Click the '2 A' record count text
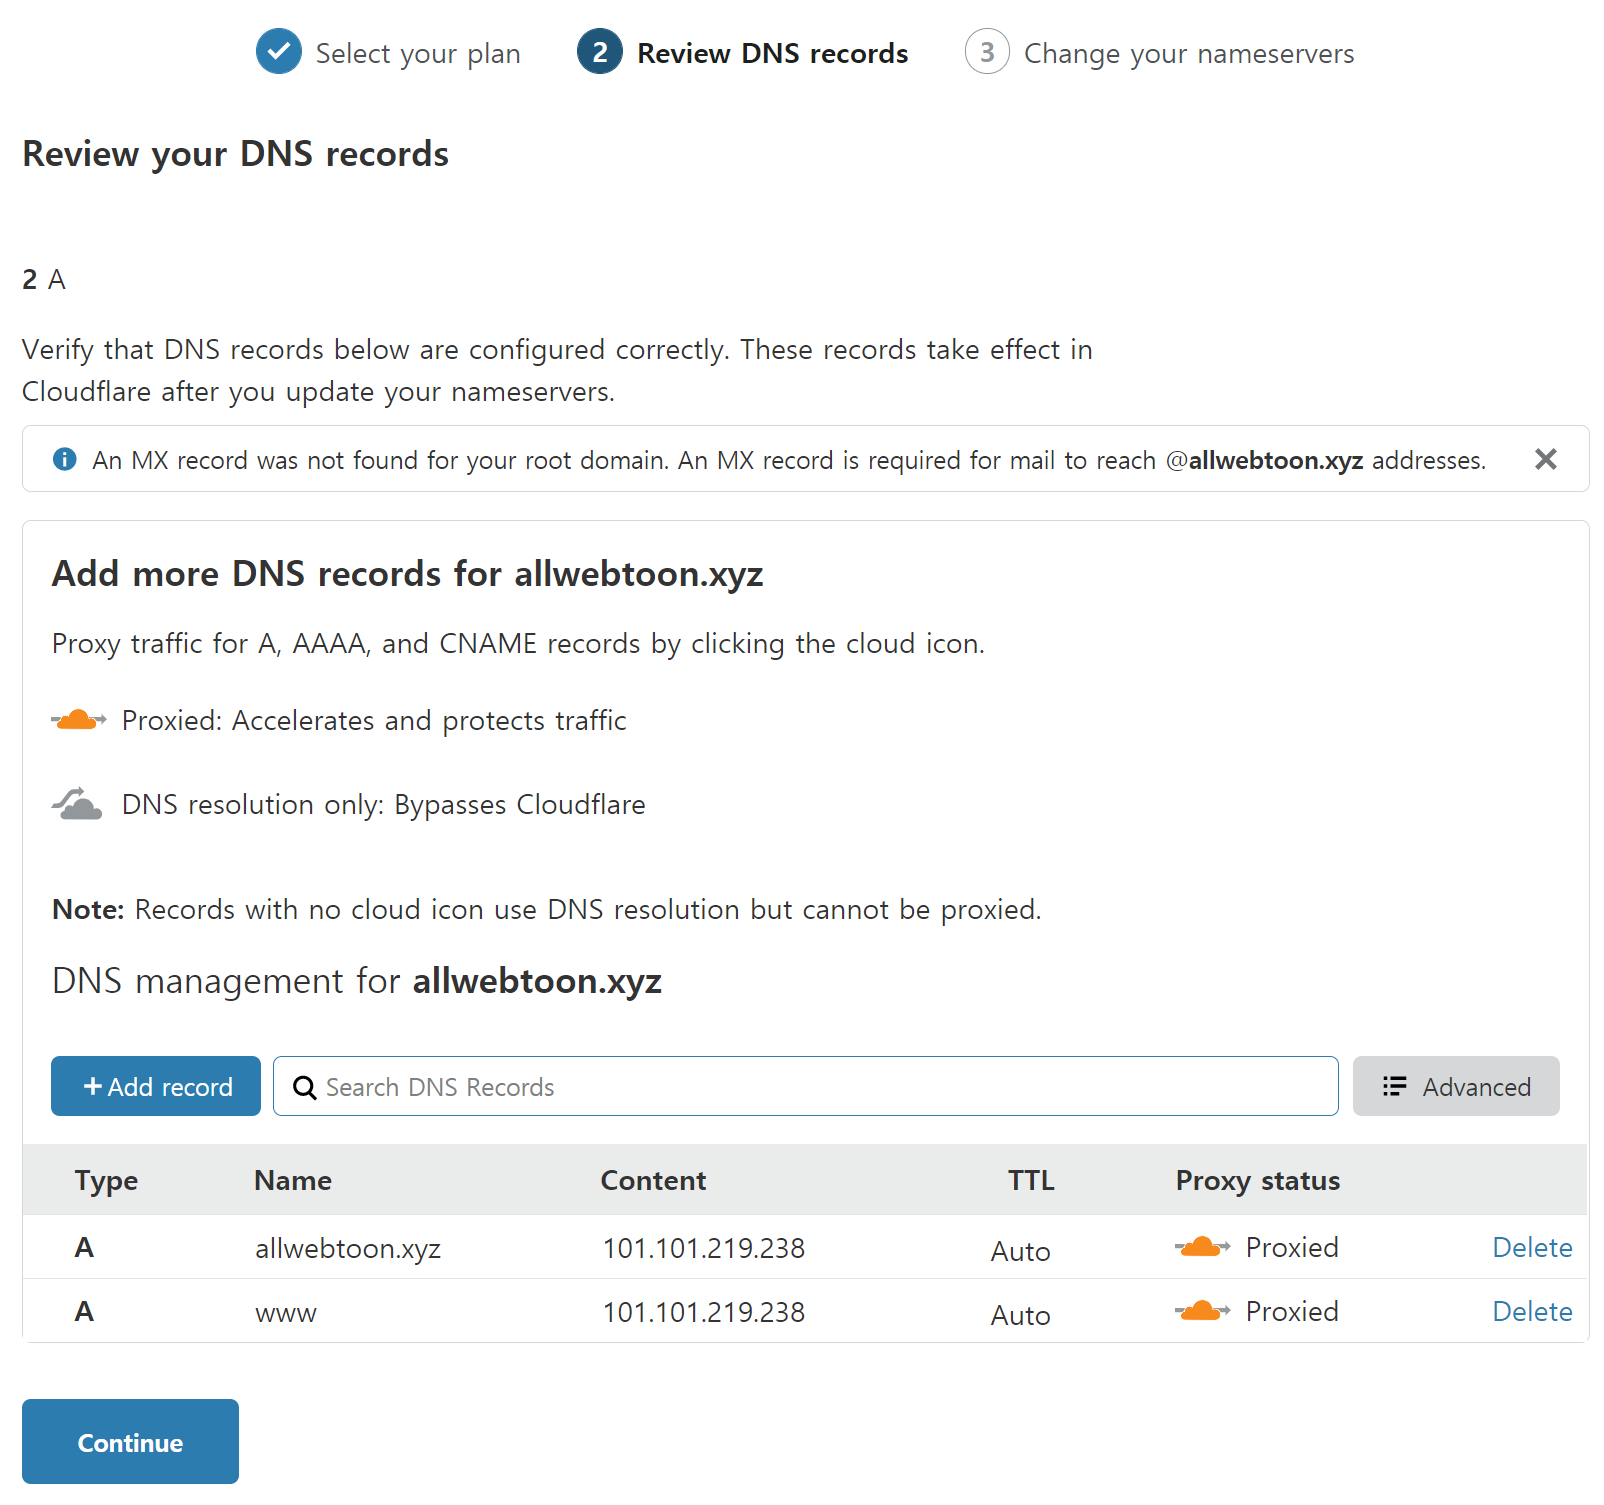Viewport: 1604px width, 1505px height. pos(44,279)
